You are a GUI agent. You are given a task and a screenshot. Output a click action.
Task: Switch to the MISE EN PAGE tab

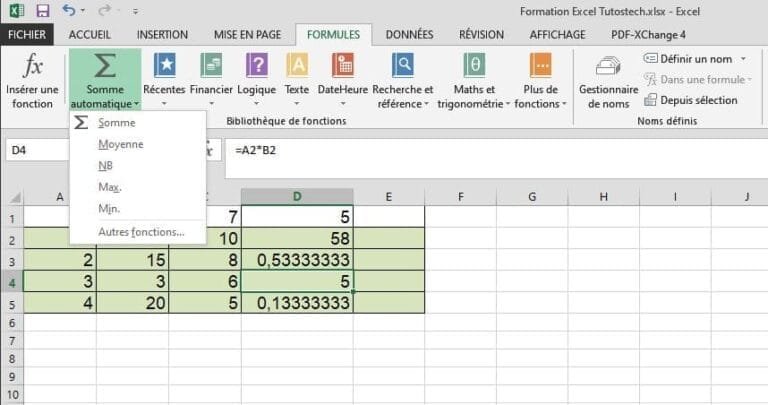(247, 35)
